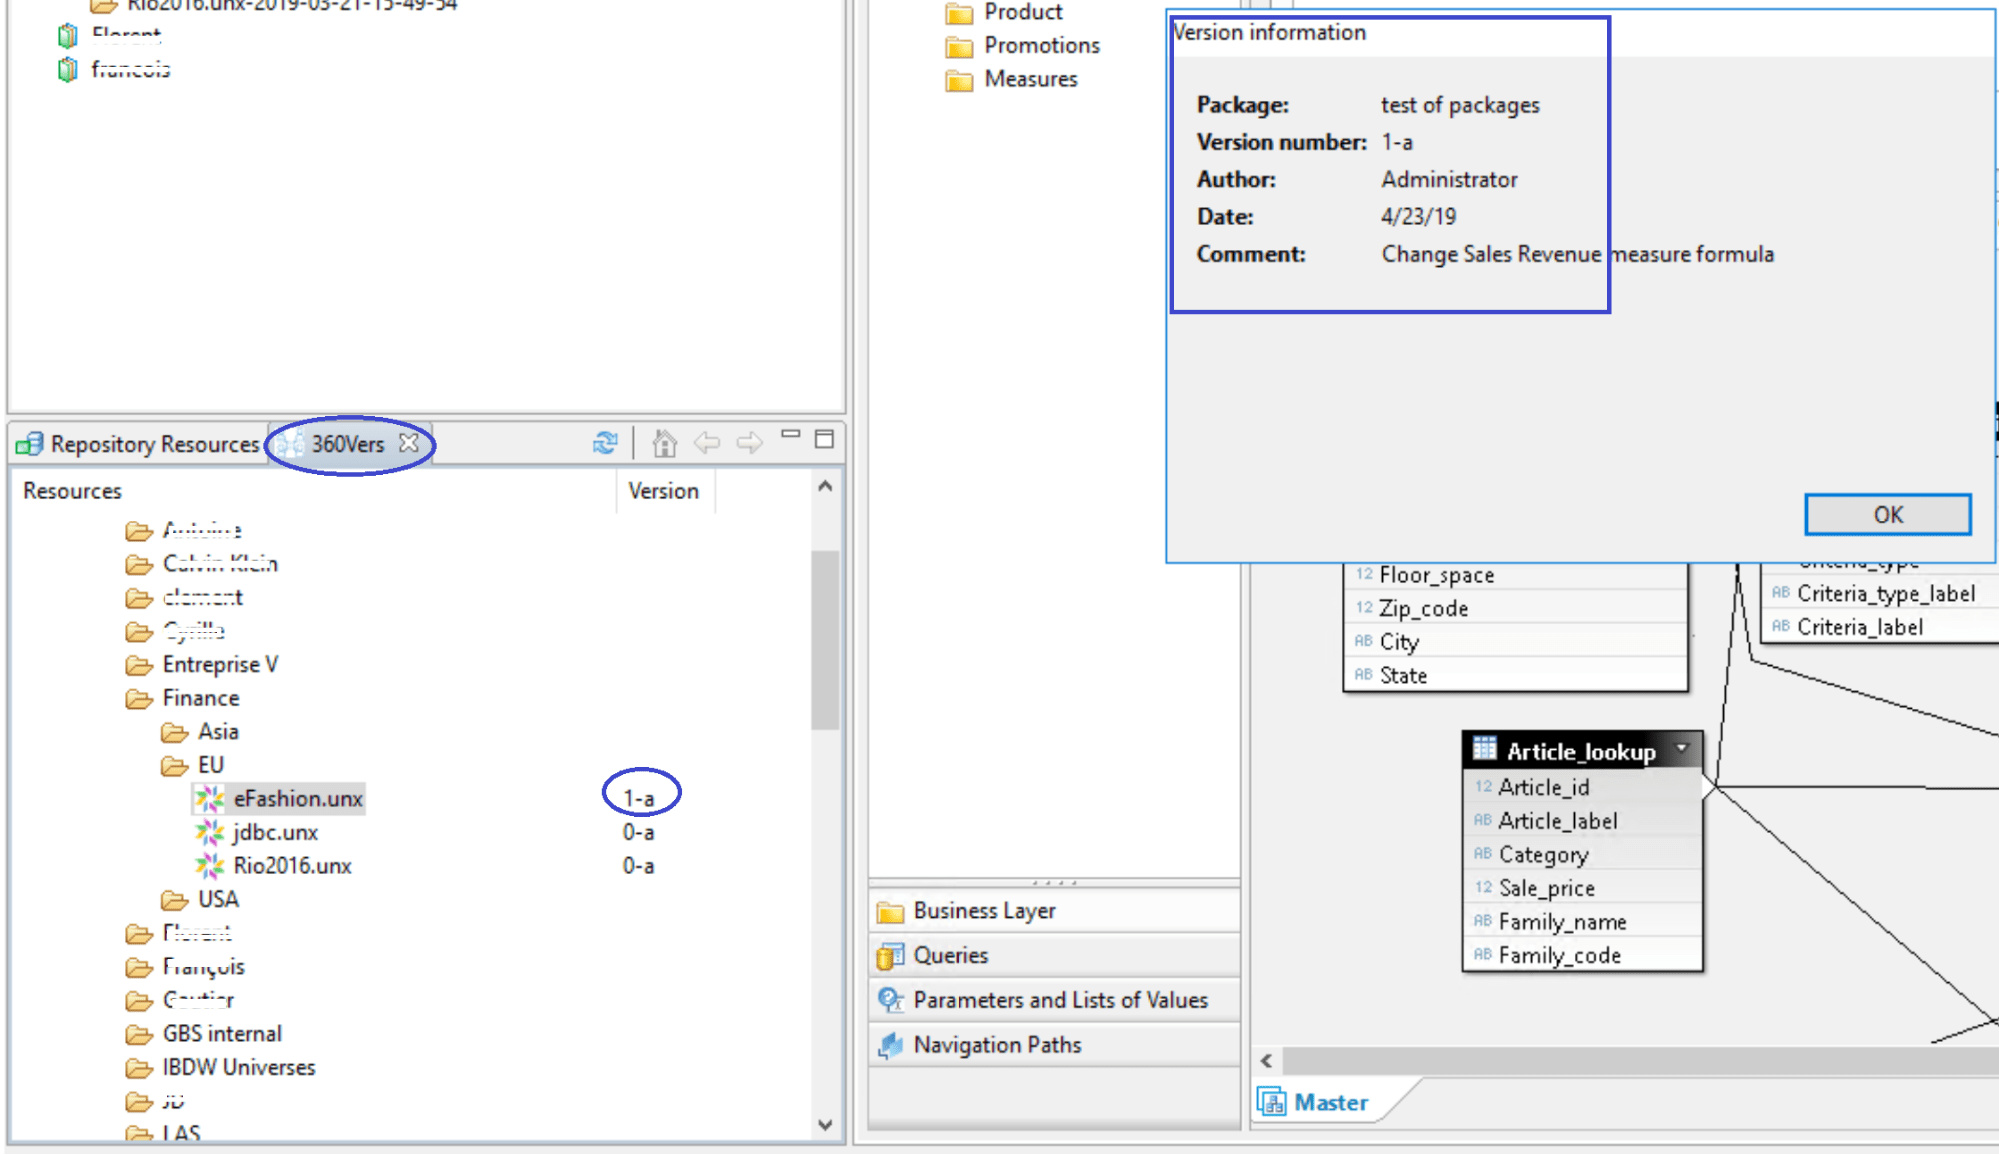Open the Business Layer section
1999x1155 pixels.
click(x=1054, y=911)
